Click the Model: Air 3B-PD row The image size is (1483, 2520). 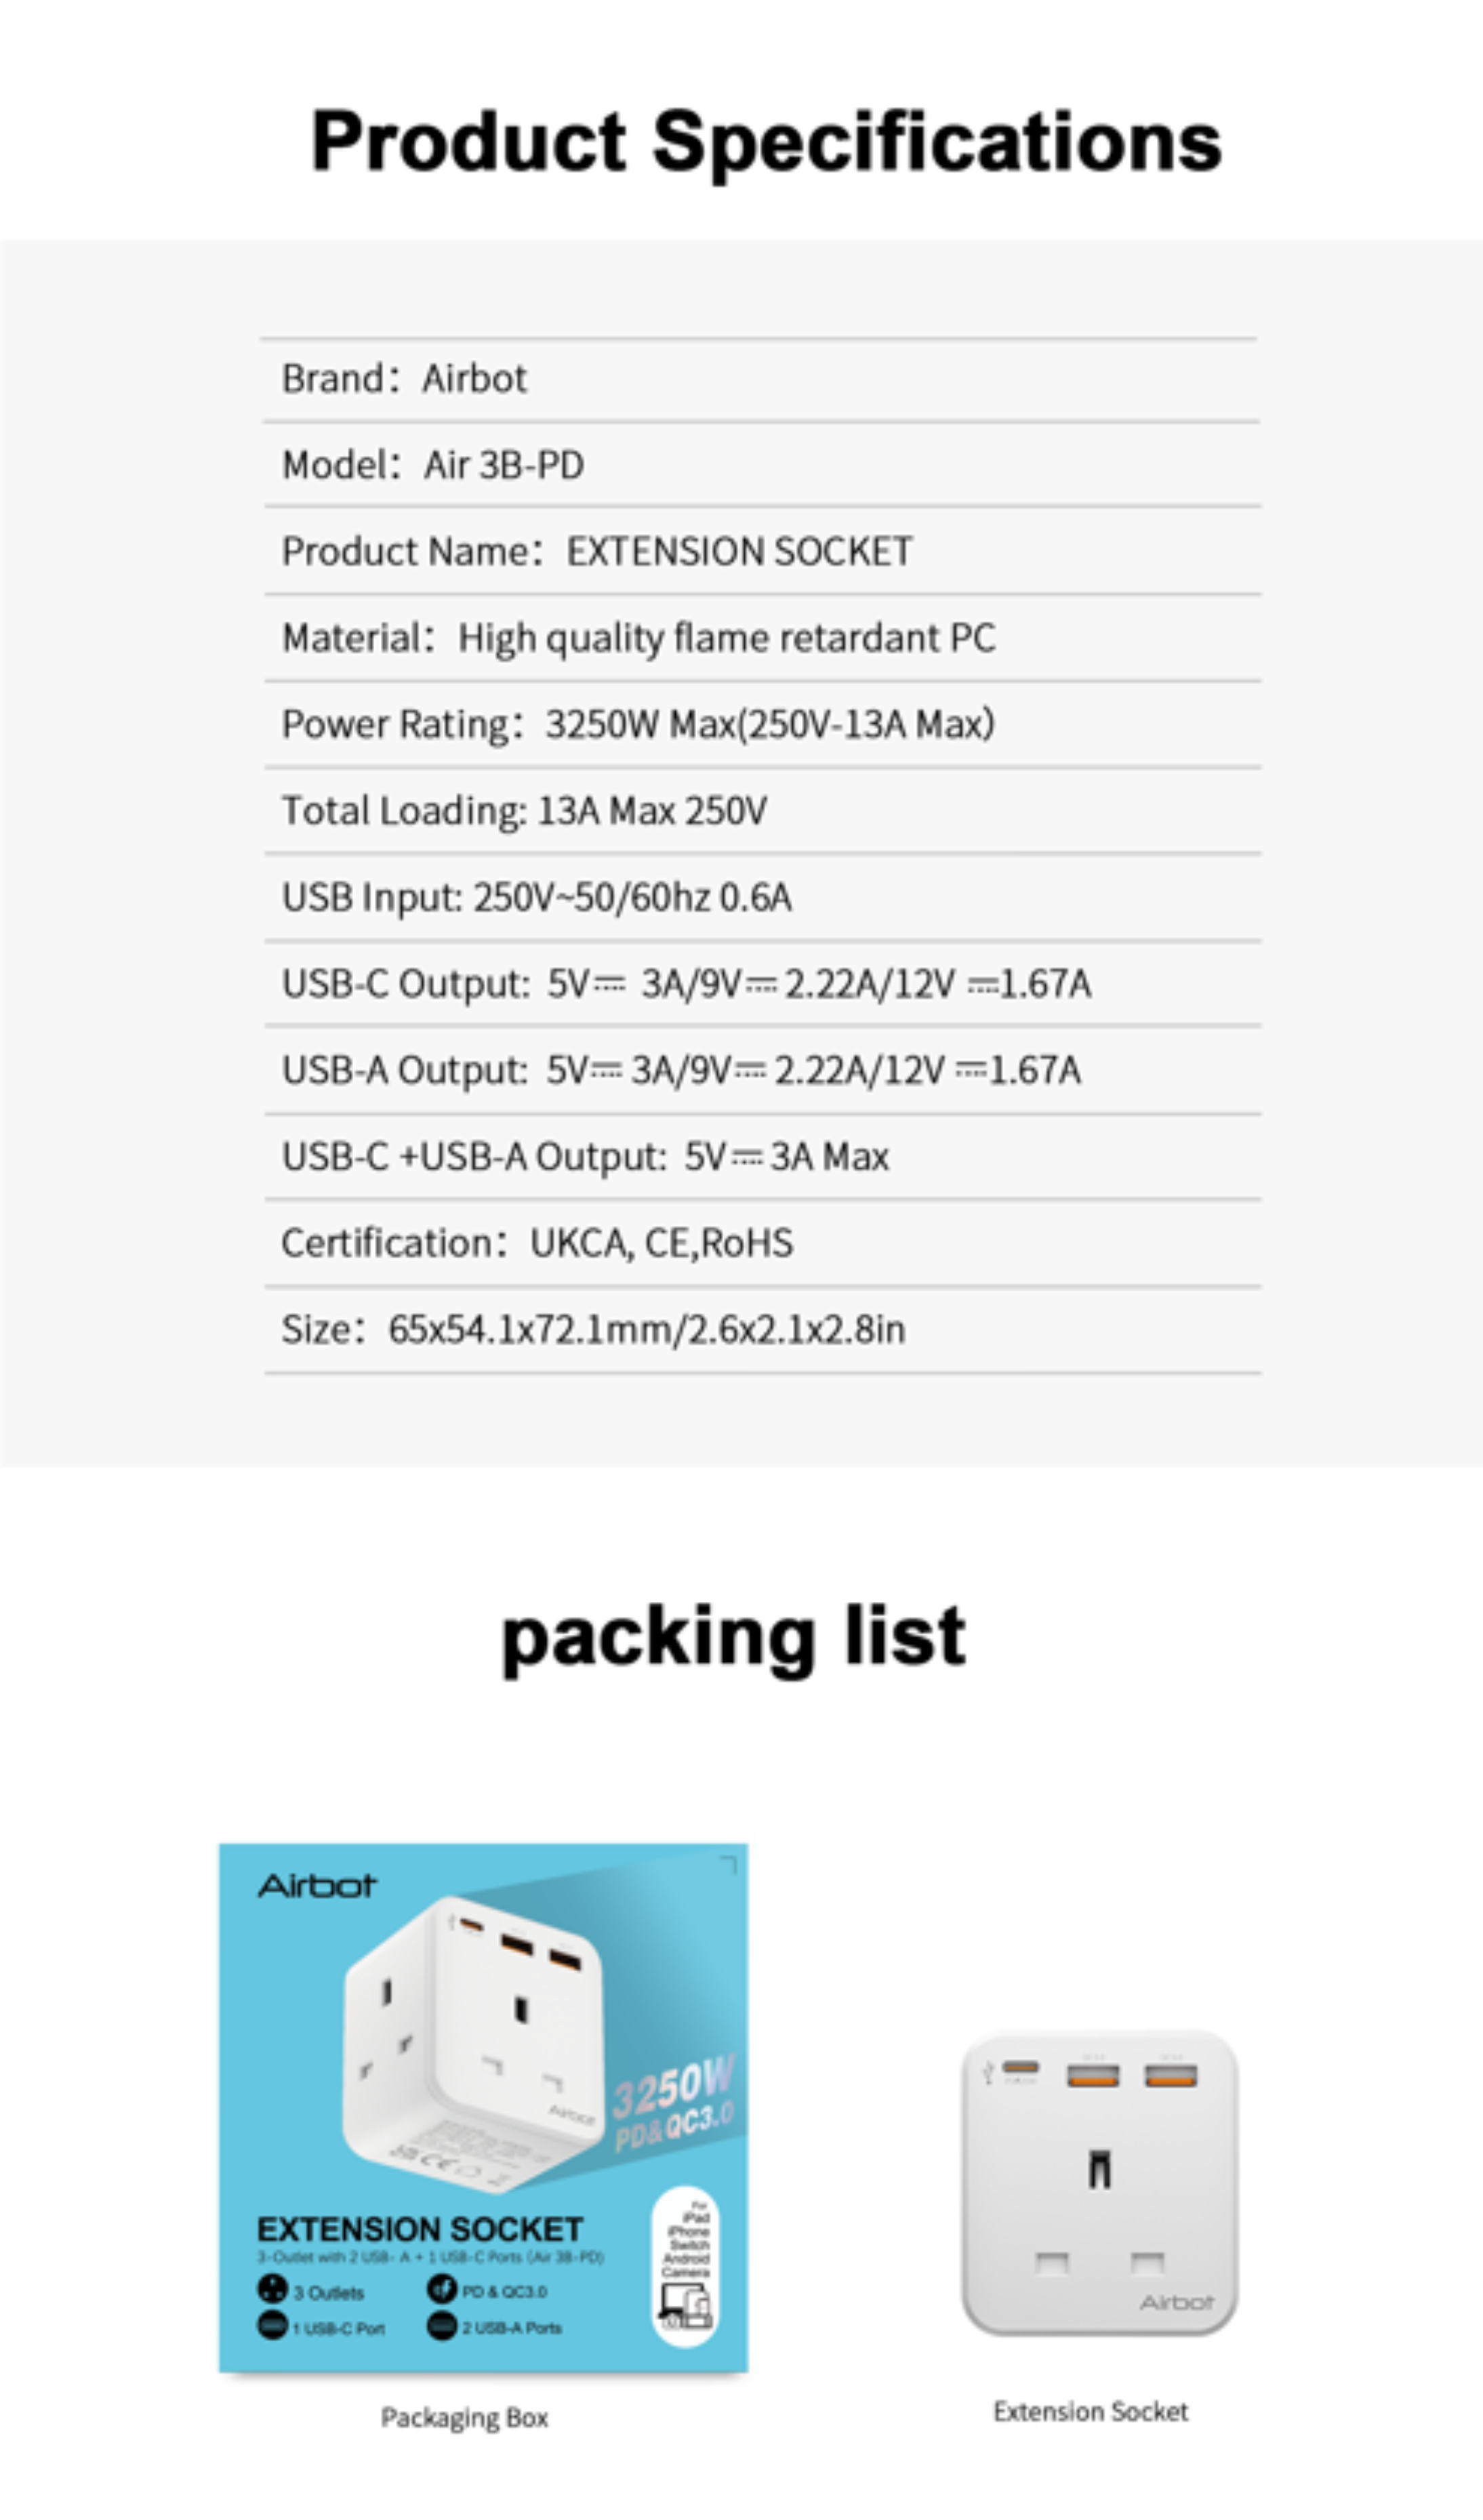pyautogui.click(x=761, y=464)
